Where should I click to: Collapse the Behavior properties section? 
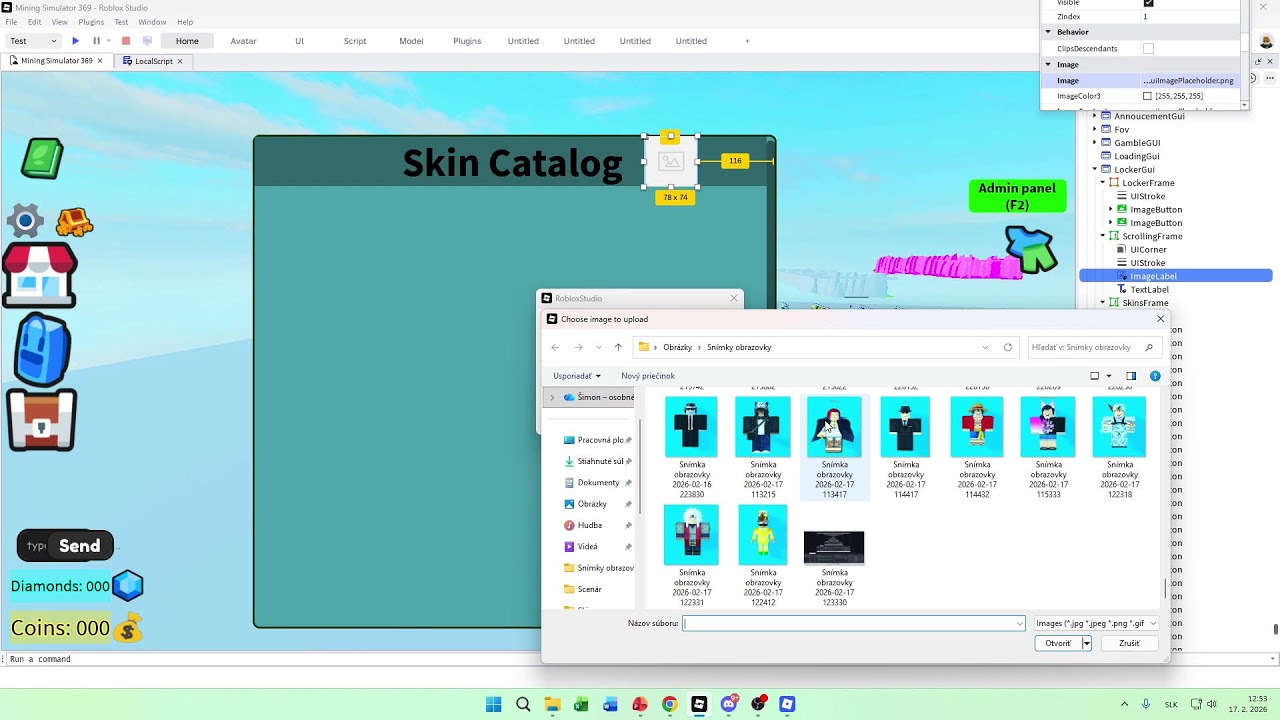click(1048, 32)
